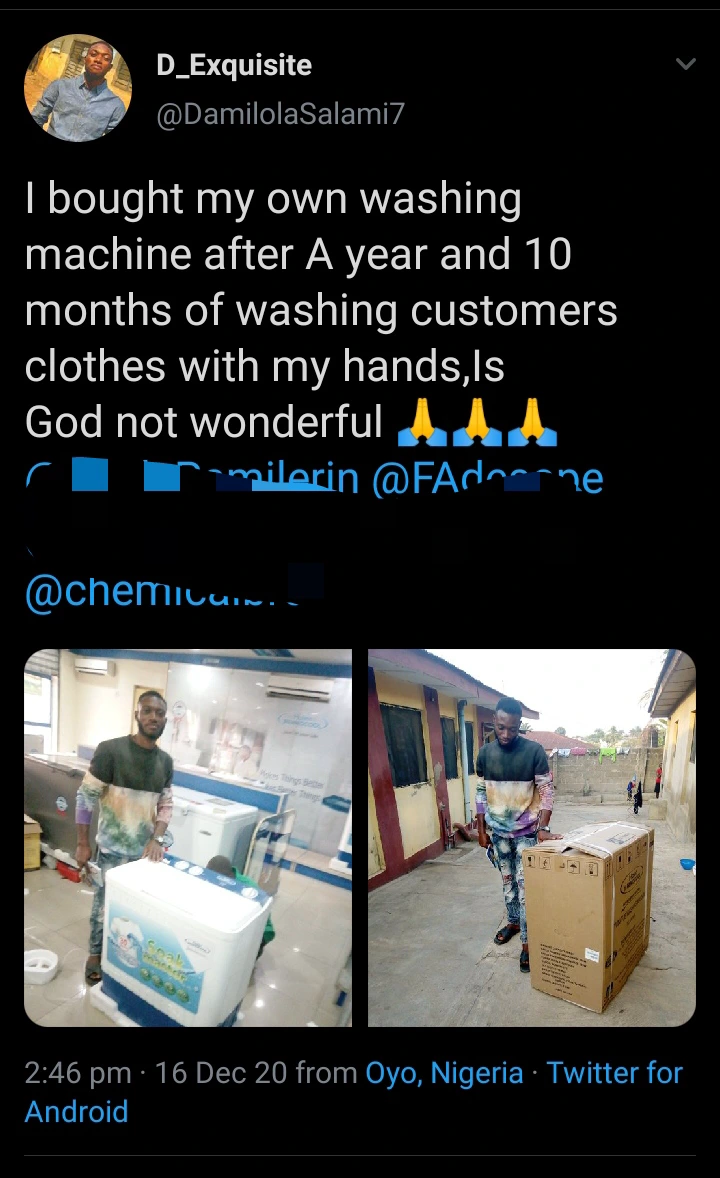Screen dimensions: 720x1178
Task: Click the praying hands emoji row
Action: 477,422
